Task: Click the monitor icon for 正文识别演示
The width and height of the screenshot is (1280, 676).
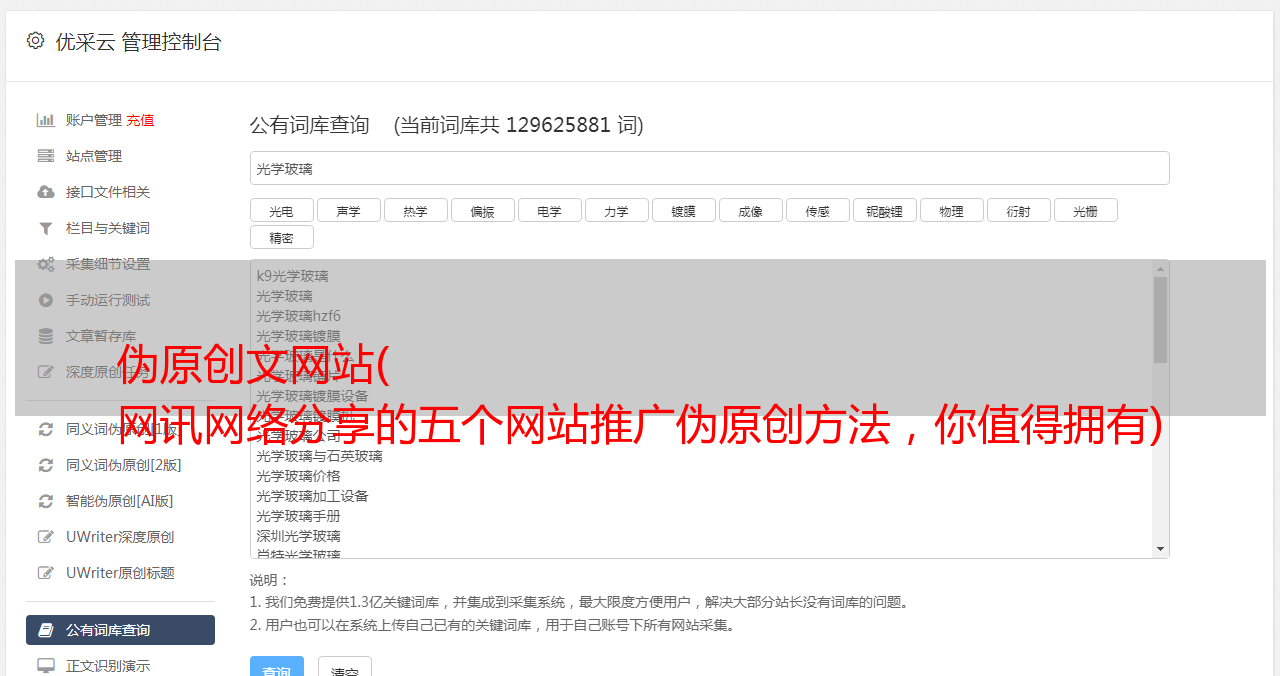Action: (46, 665)
